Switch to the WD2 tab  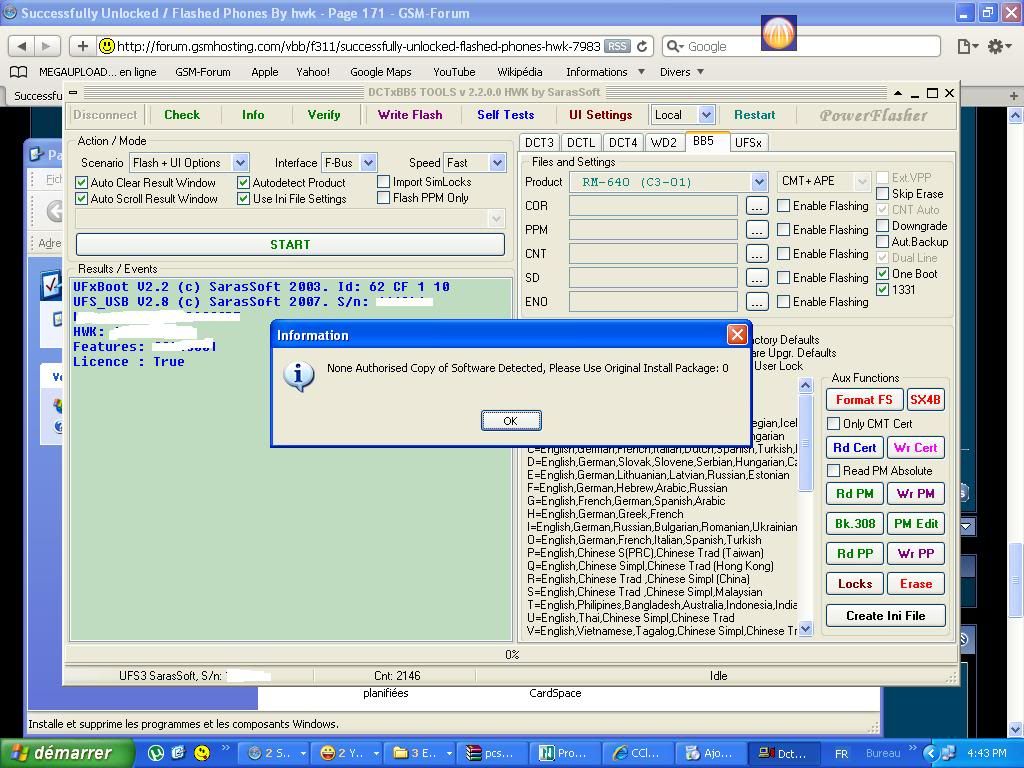[x=664, y=142]
